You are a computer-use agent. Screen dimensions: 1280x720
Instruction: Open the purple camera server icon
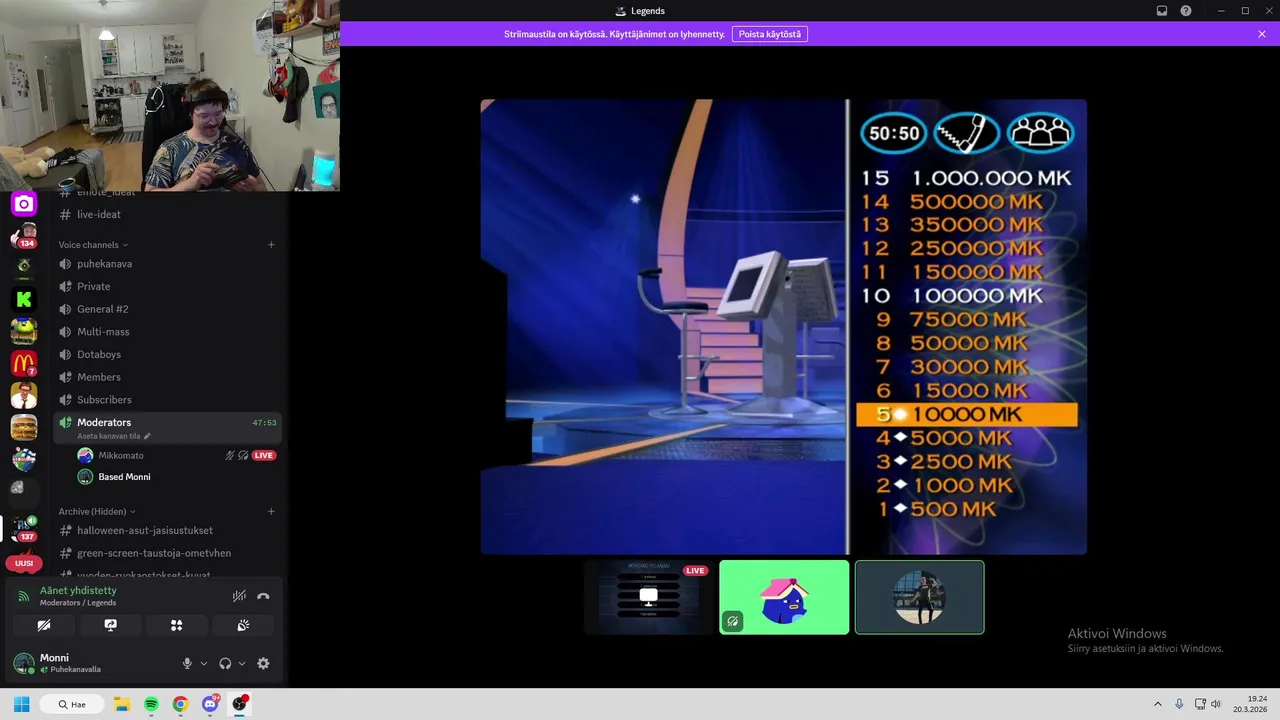(24, 204)
